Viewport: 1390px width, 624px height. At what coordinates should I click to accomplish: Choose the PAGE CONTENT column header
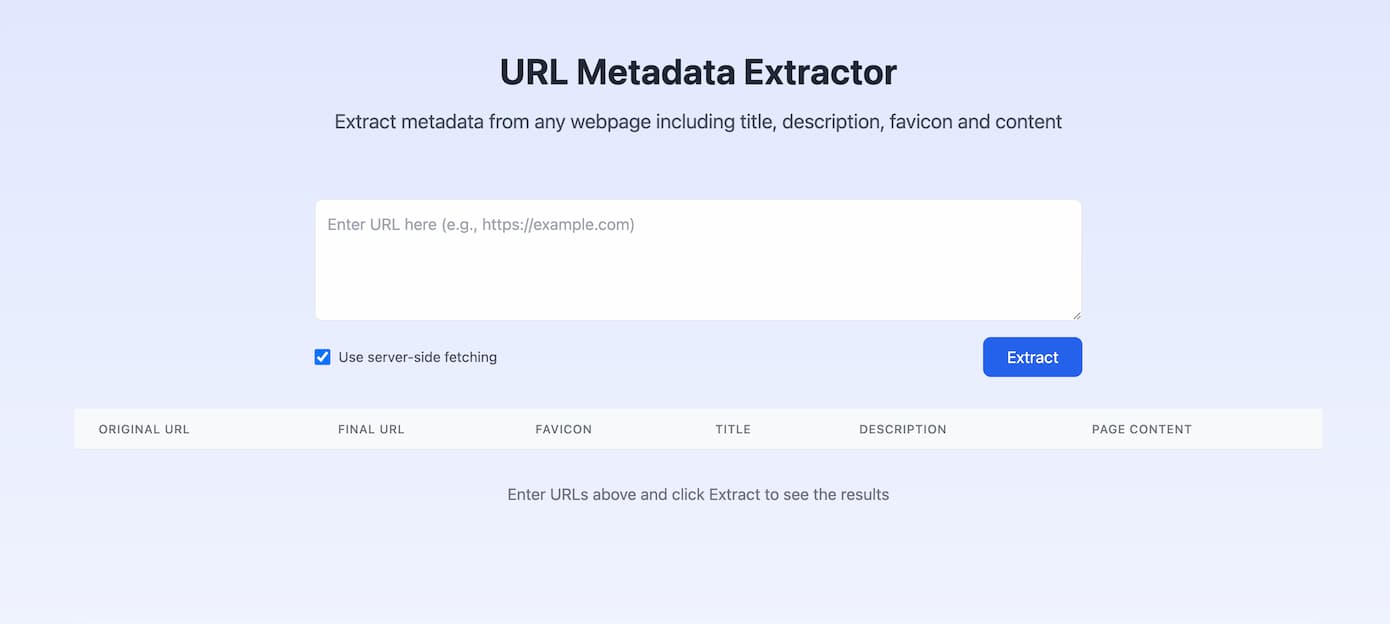coord(1141,429)
